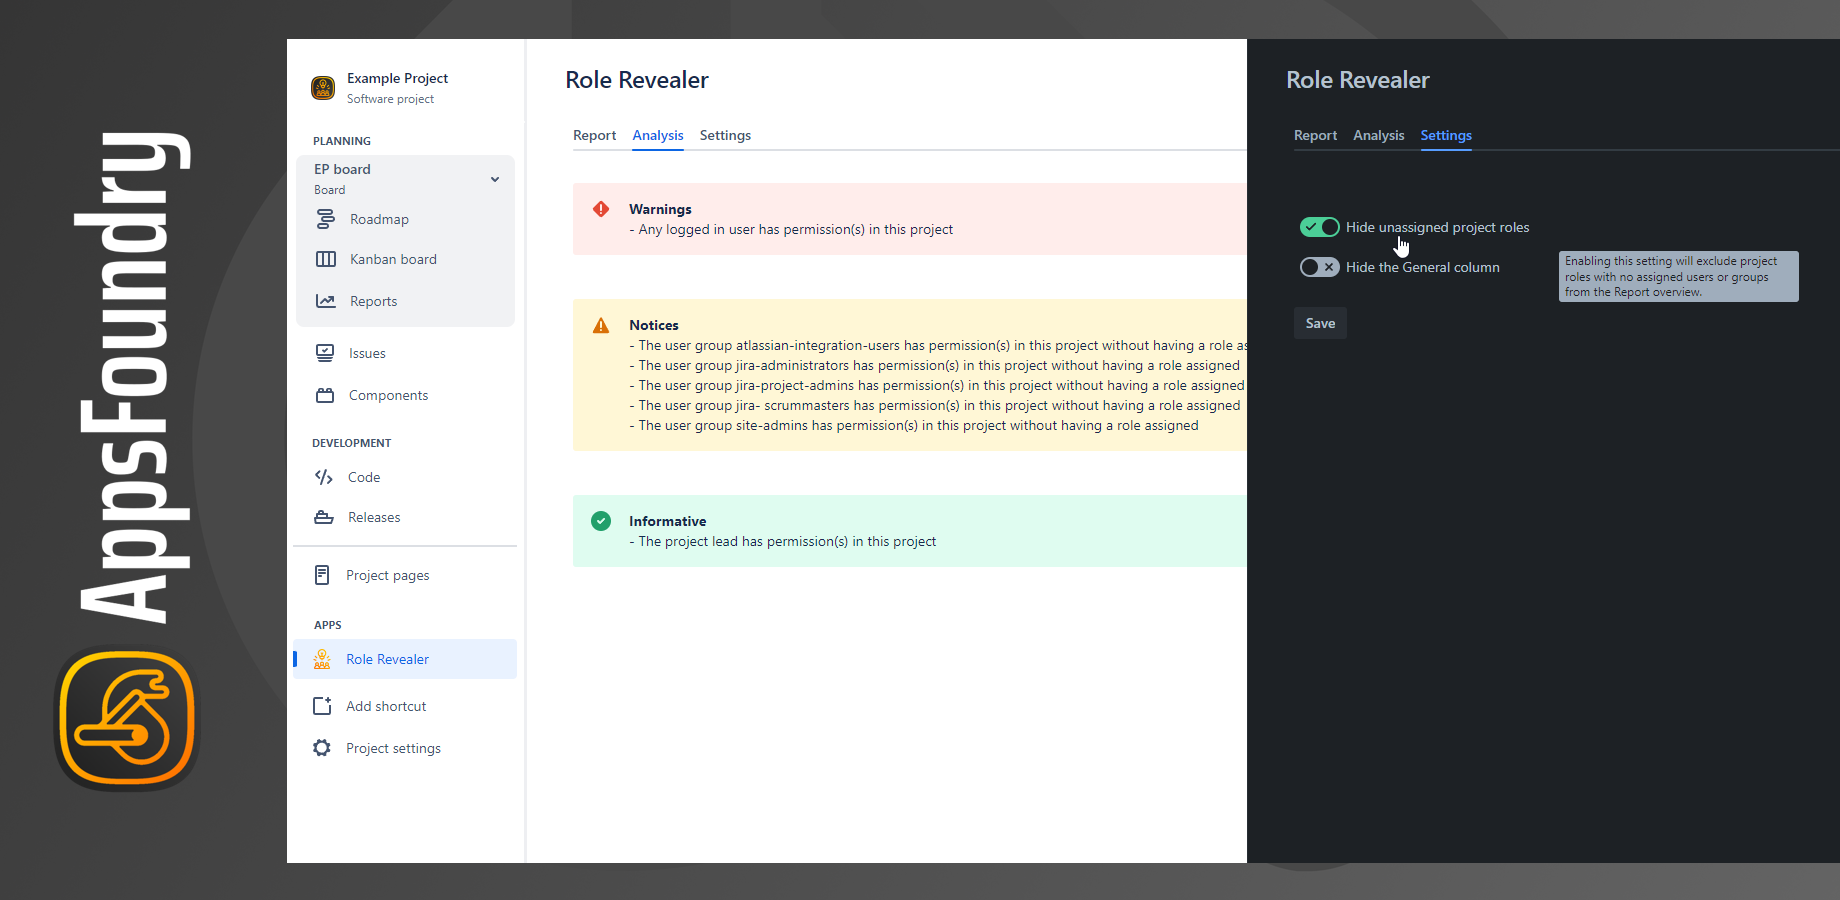The image size is (1840, 900).
Task: Open Issues in sidebar
Action: pyautogui.click(x=367, y=353)
